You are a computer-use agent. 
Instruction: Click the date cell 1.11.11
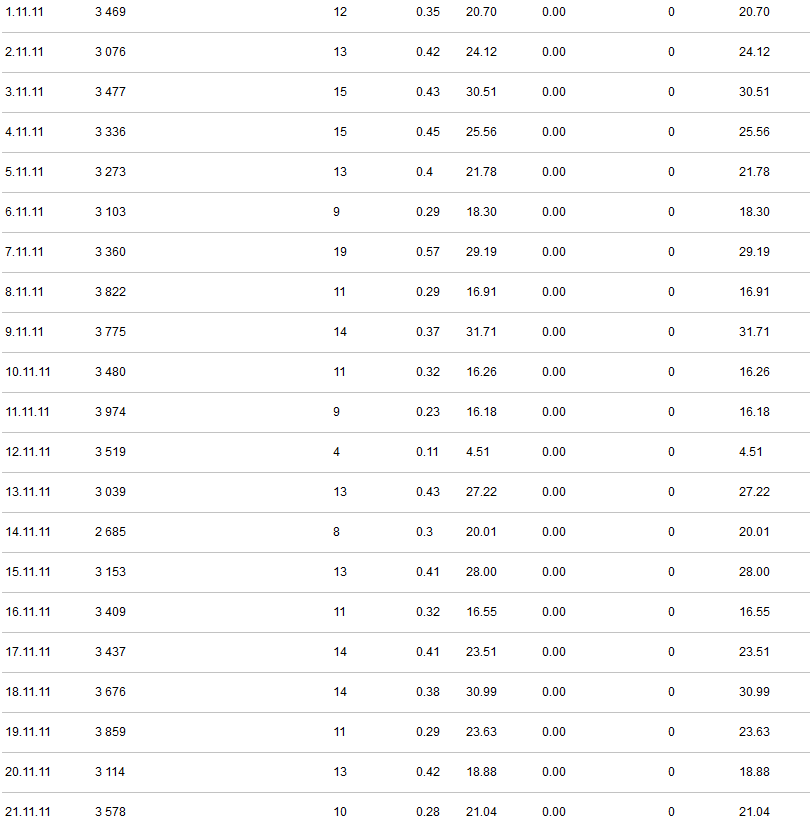[x=24, y=12]
